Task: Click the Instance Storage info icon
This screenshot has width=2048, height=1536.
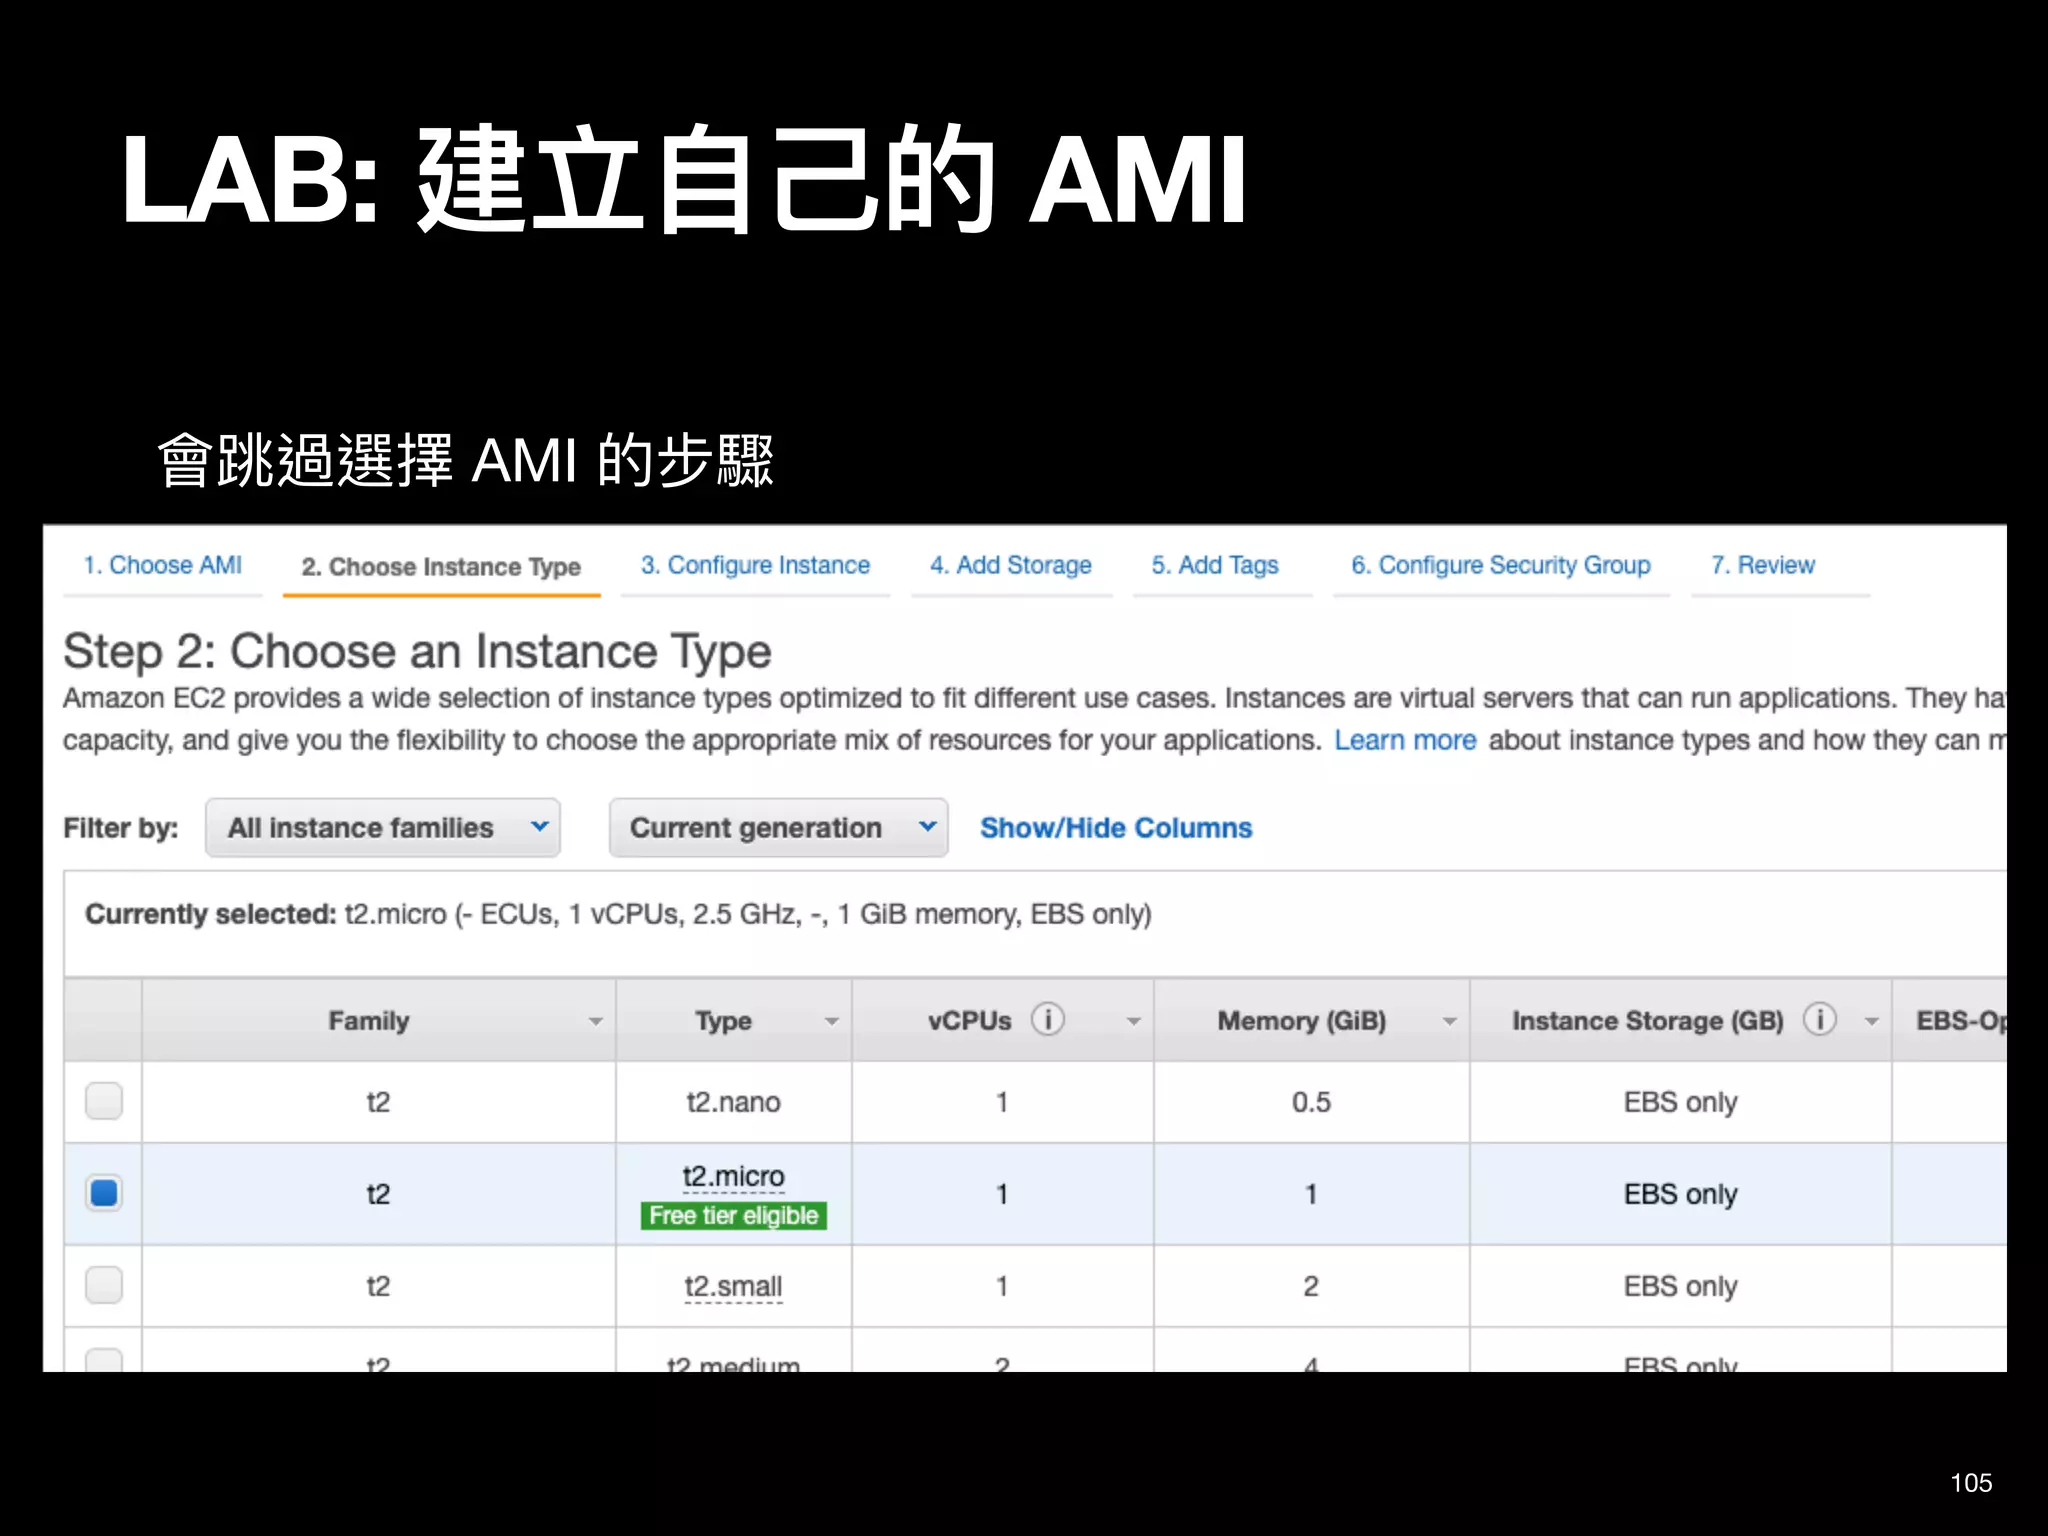Action: [1819, 1019]
